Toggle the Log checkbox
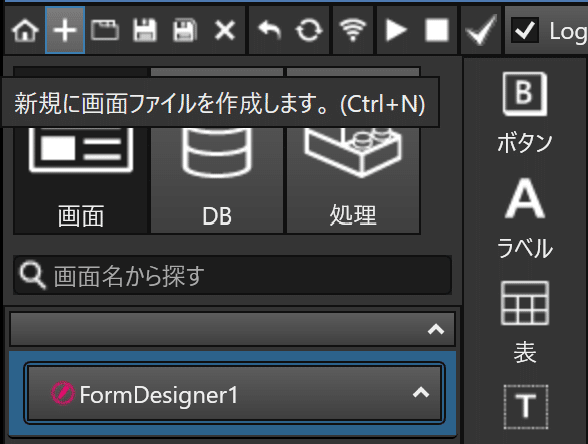This screenshot has height=444, width=588. [525, 31]
